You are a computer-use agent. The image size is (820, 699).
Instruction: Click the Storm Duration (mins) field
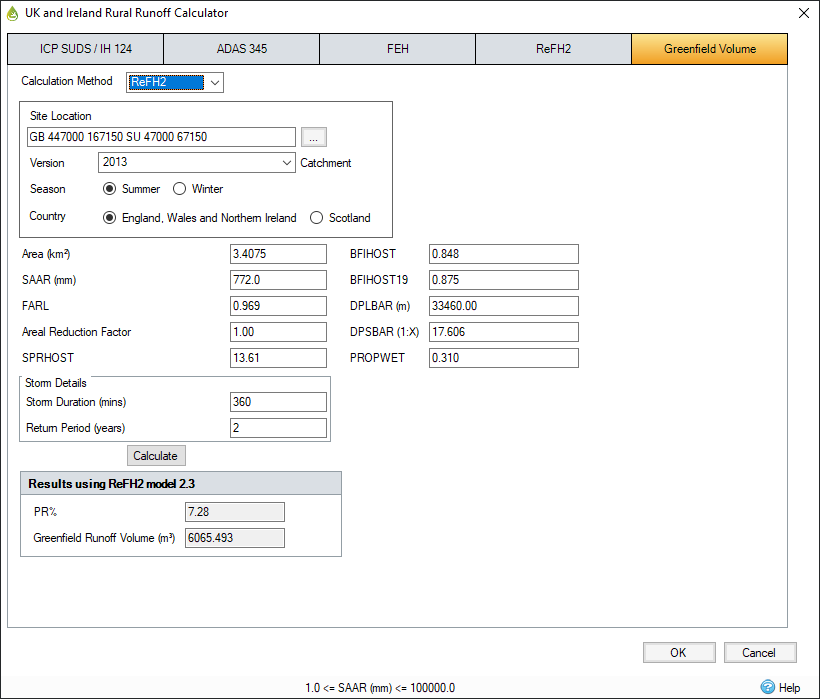click(x=278, y=402)
